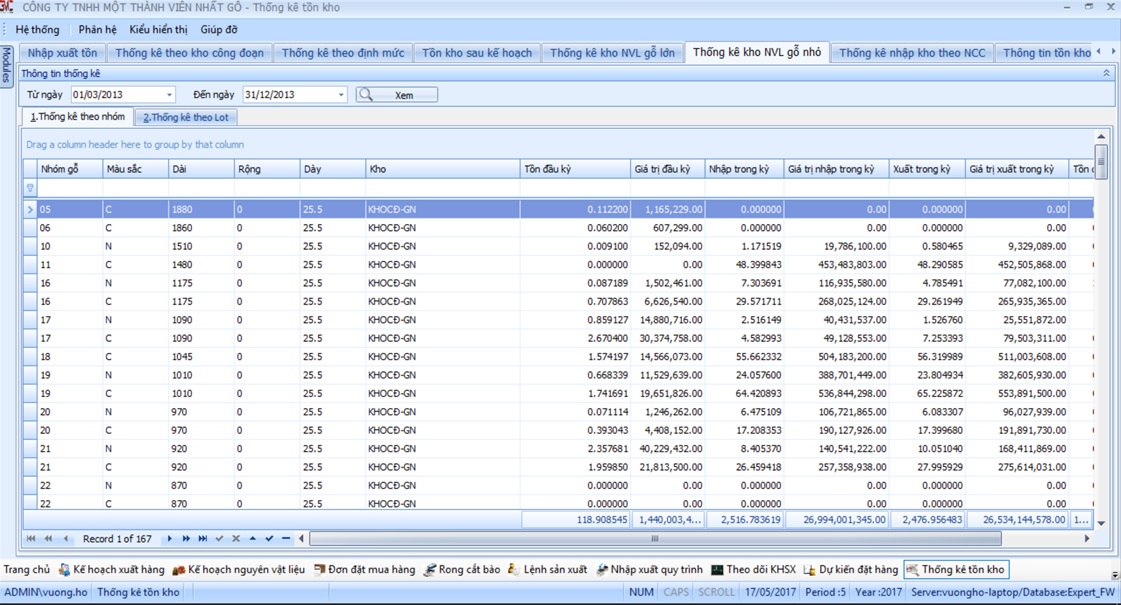Screen dimensions: 1121x605
Task: Click horizontal scrollbar right arrow
Action: 1087,538
